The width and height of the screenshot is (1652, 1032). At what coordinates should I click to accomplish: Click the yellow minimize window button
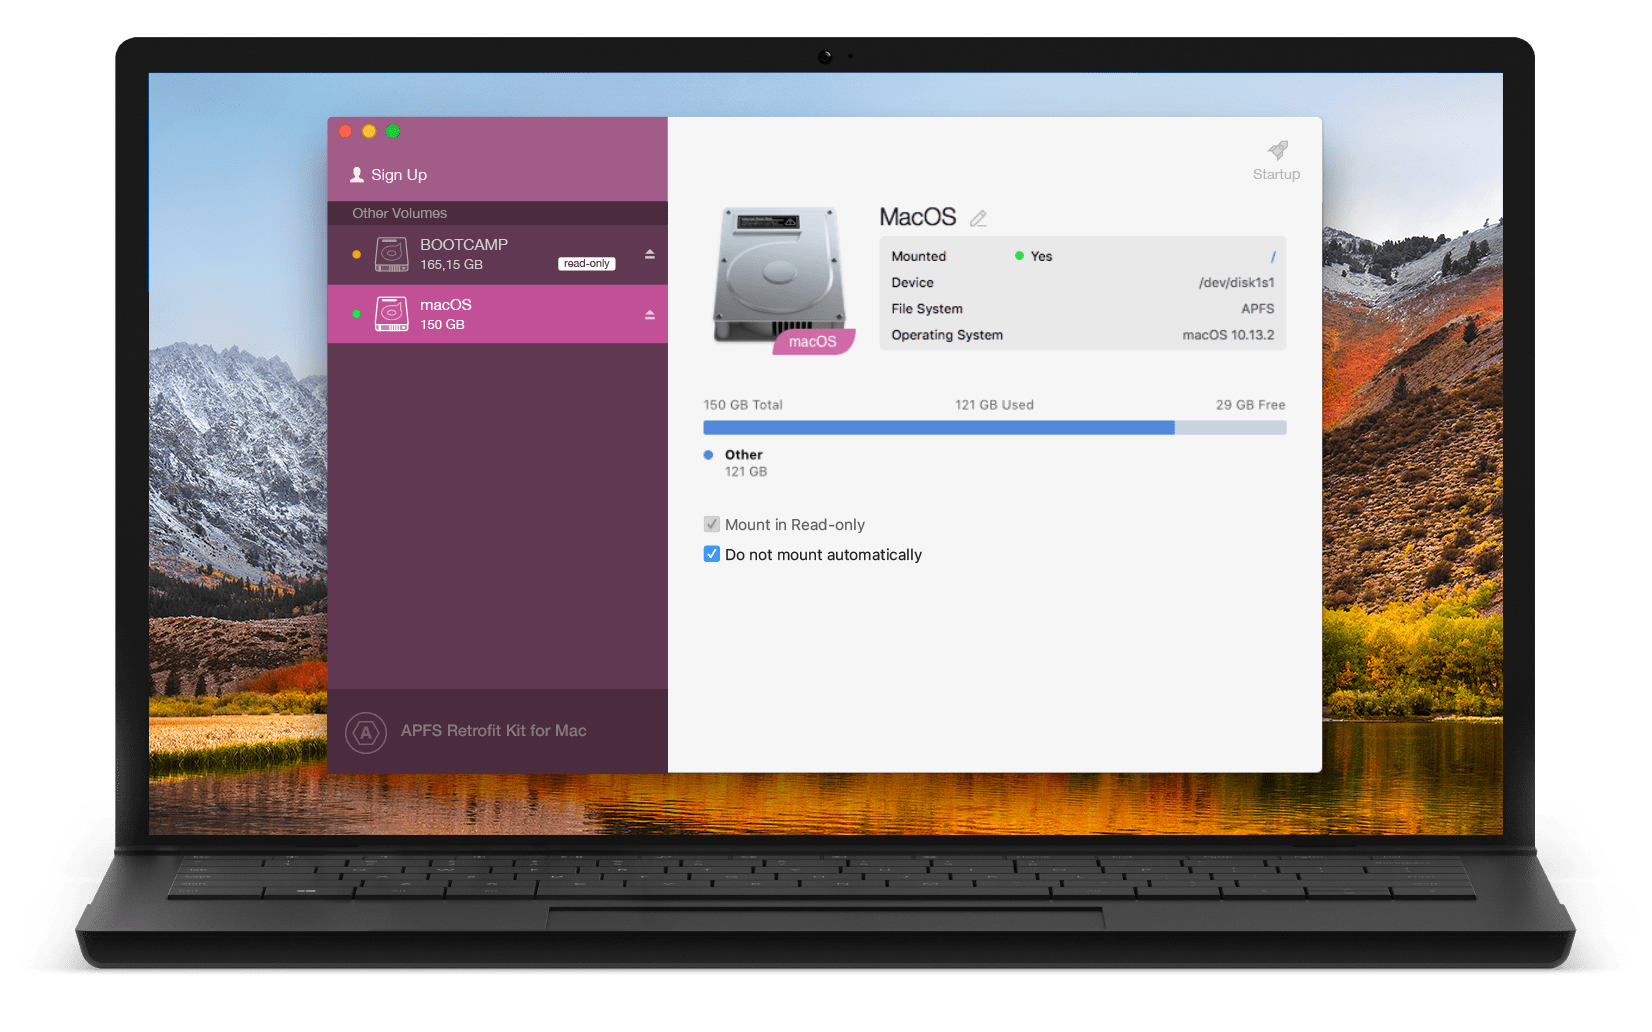pos(369,131)
